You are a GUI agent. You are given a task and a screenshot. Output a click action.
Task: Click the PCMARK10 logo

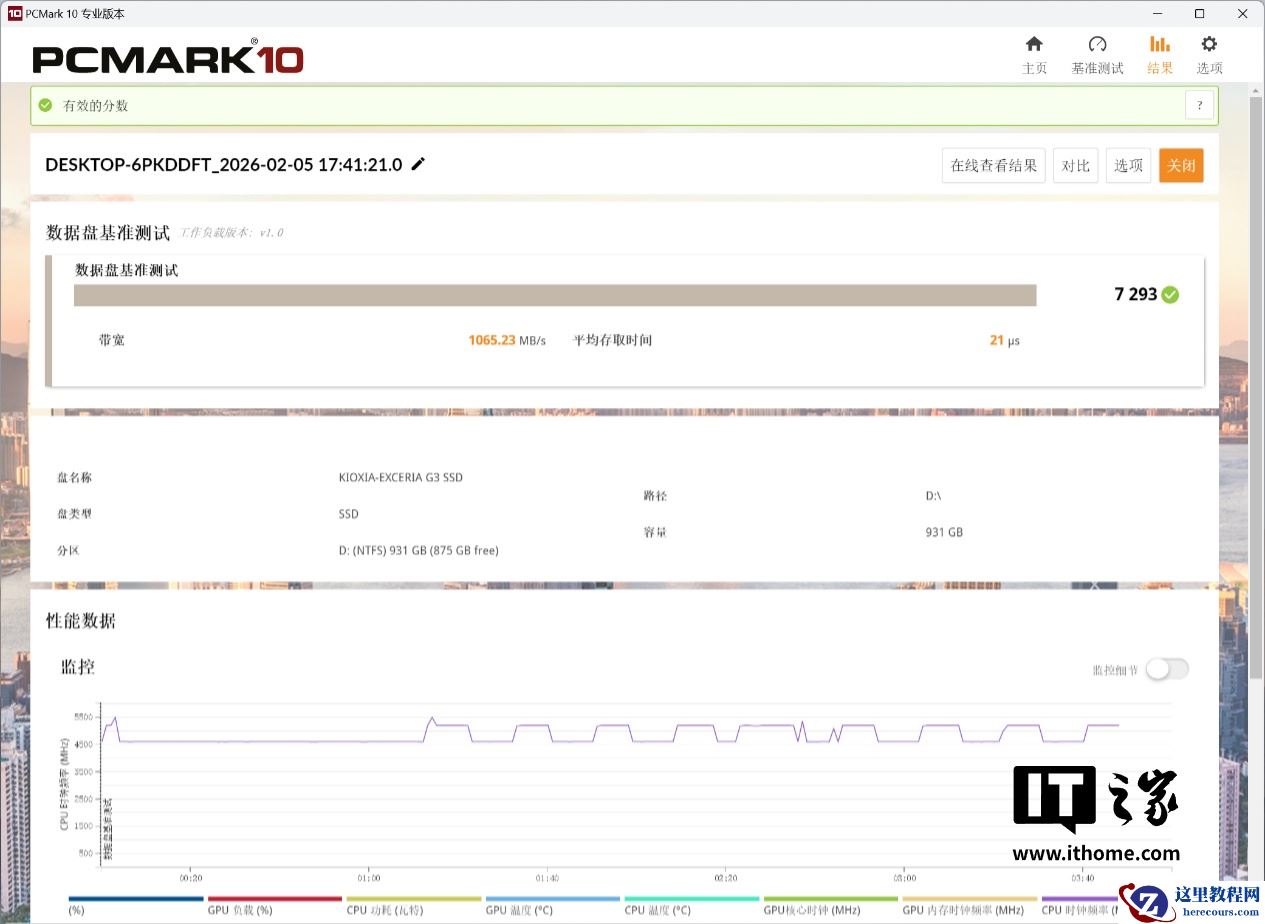pos(167,57)
